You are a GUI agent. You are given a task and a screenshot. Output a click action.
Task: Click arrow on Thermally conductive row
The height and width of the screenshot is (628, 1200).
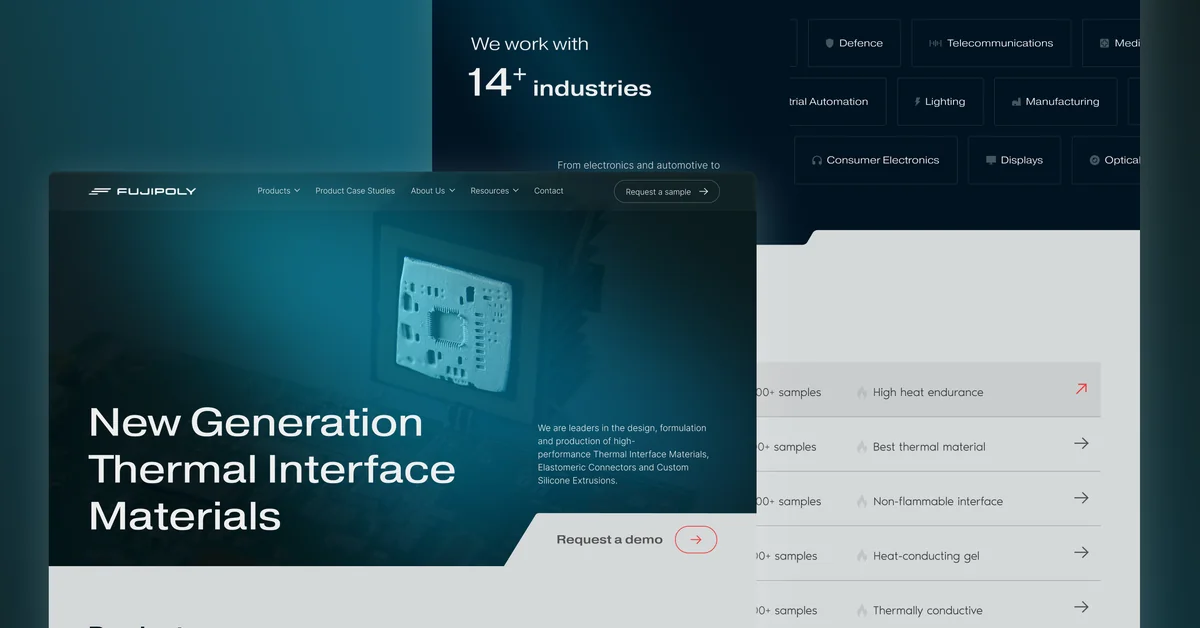tap(1081, 607)
